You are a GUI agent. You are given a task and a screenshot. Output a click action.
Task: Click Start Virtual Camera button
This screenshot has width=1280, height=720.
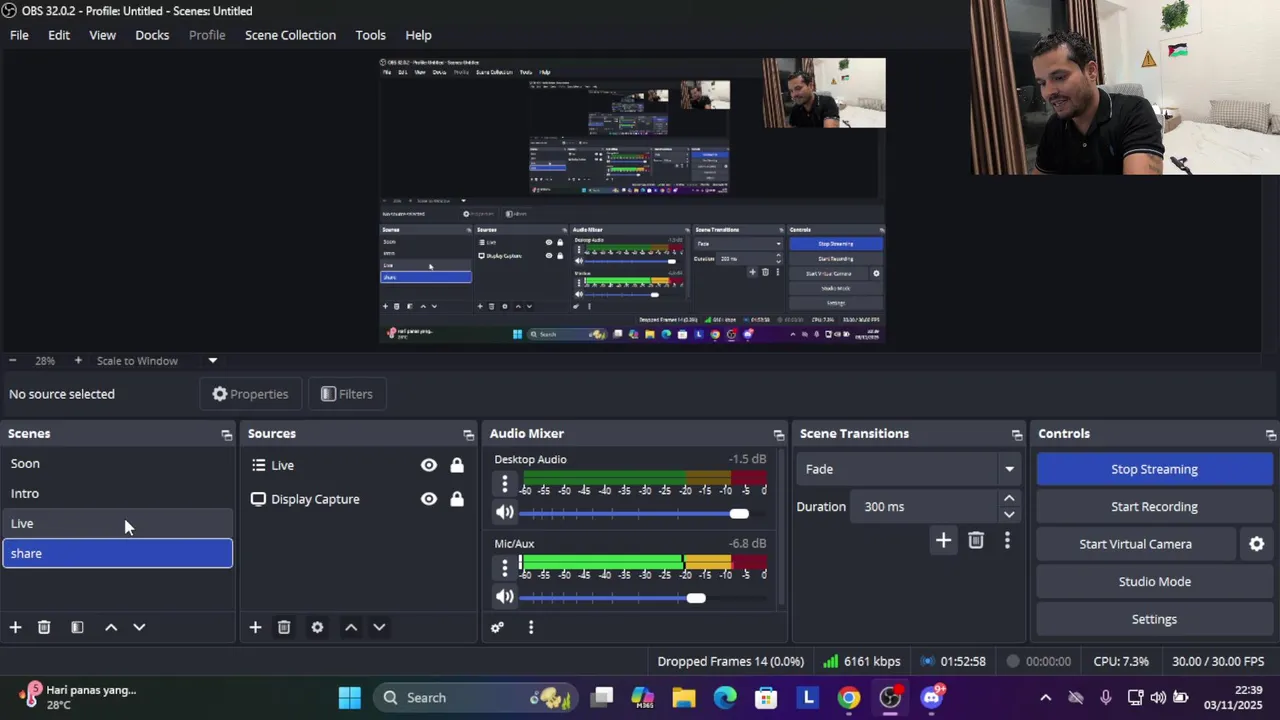coord(1135,544)
